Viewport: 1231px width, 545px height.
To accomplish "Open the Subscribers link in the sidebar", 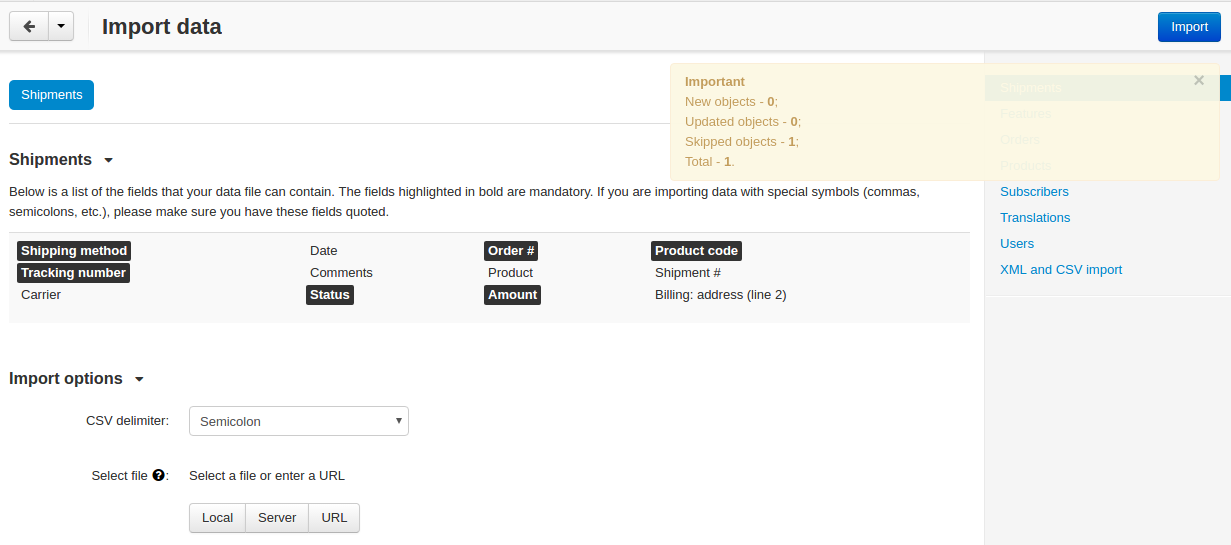I will pos(1034,192).
